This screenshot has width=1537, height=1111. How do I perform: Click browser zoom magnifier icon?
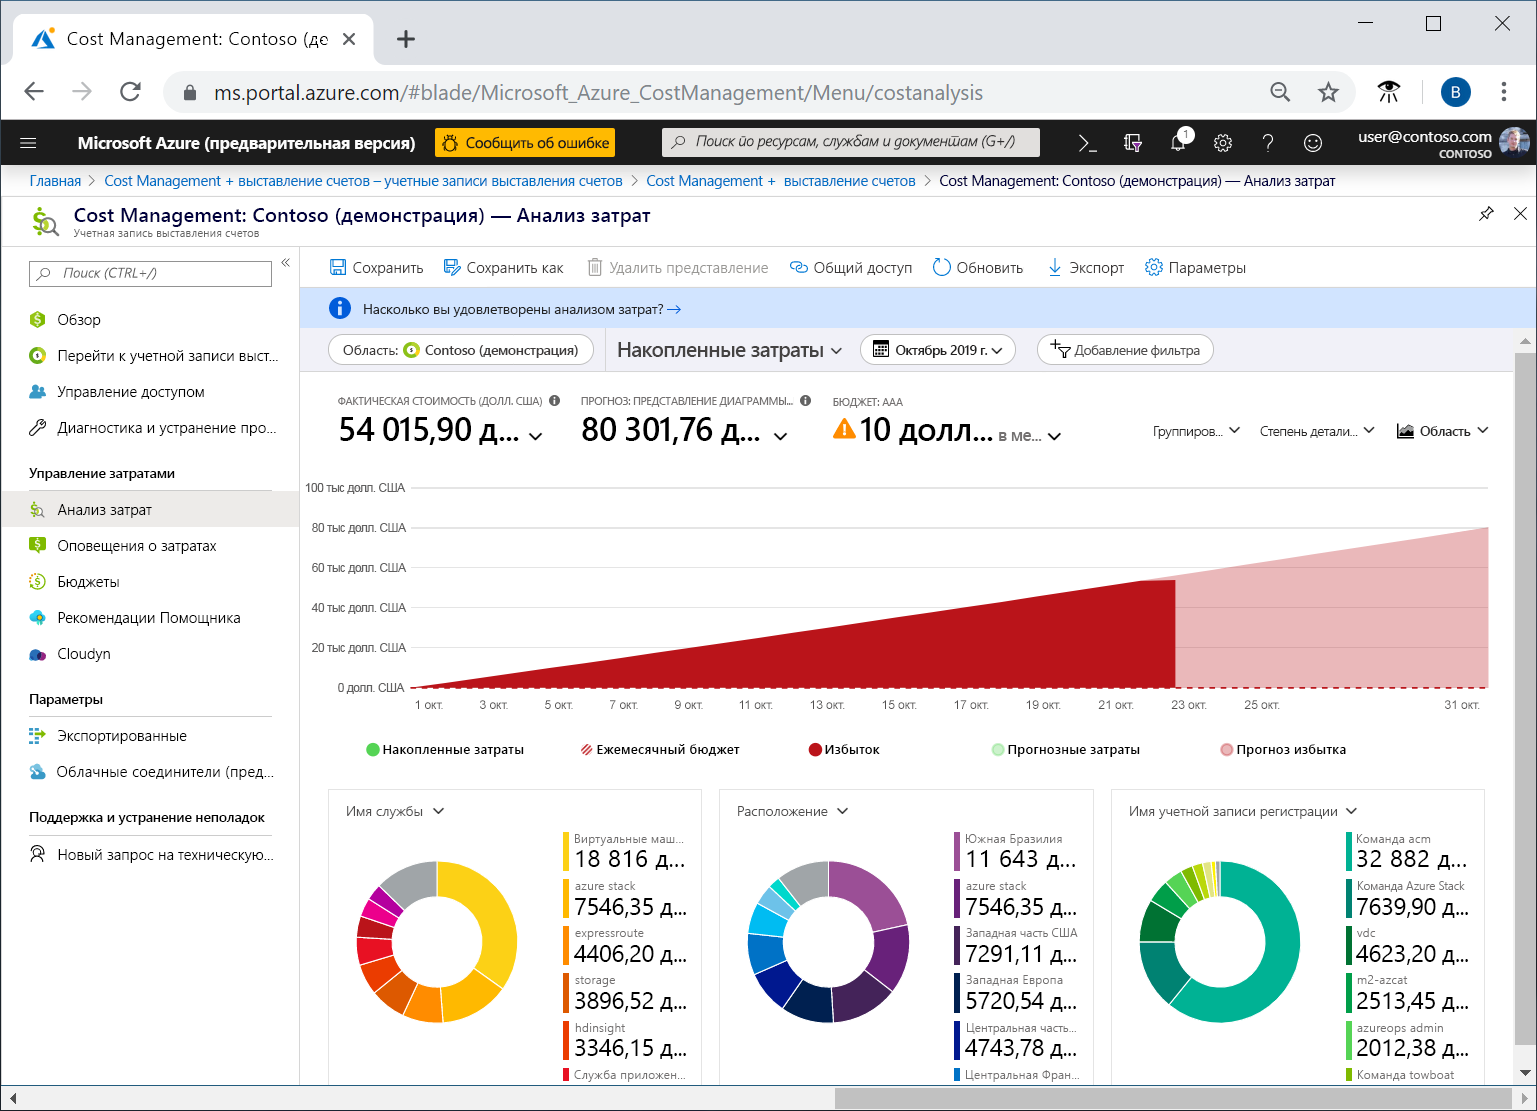[1280, 92]
